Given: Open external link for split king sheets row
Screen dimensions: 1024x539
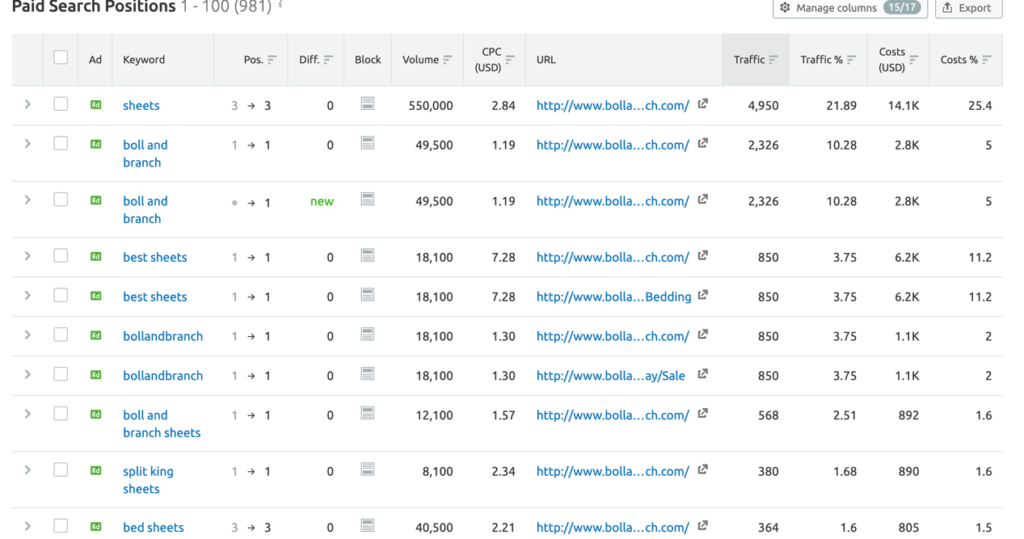Looking at the screenshot, I should coord(703,470).
